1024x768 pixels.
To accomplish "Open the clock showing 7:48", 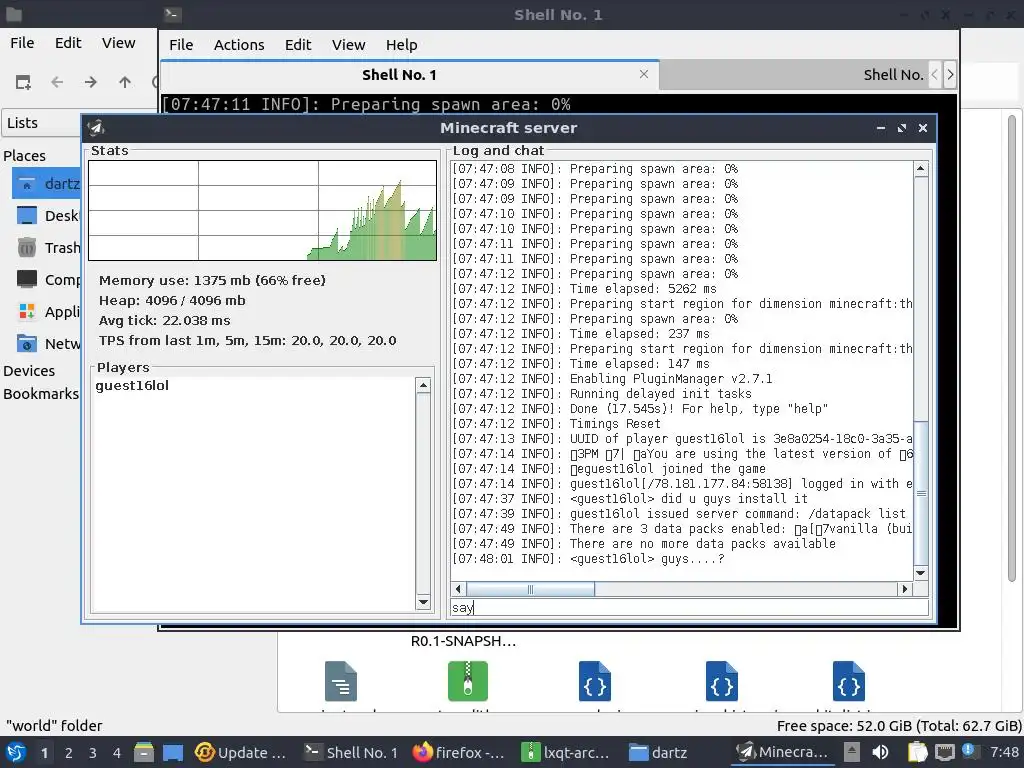I will coord(1004,752).
